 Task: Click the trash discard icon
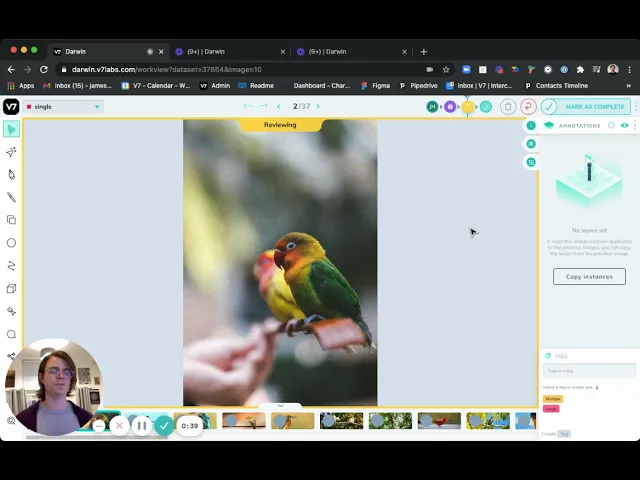tap(508, 107)
